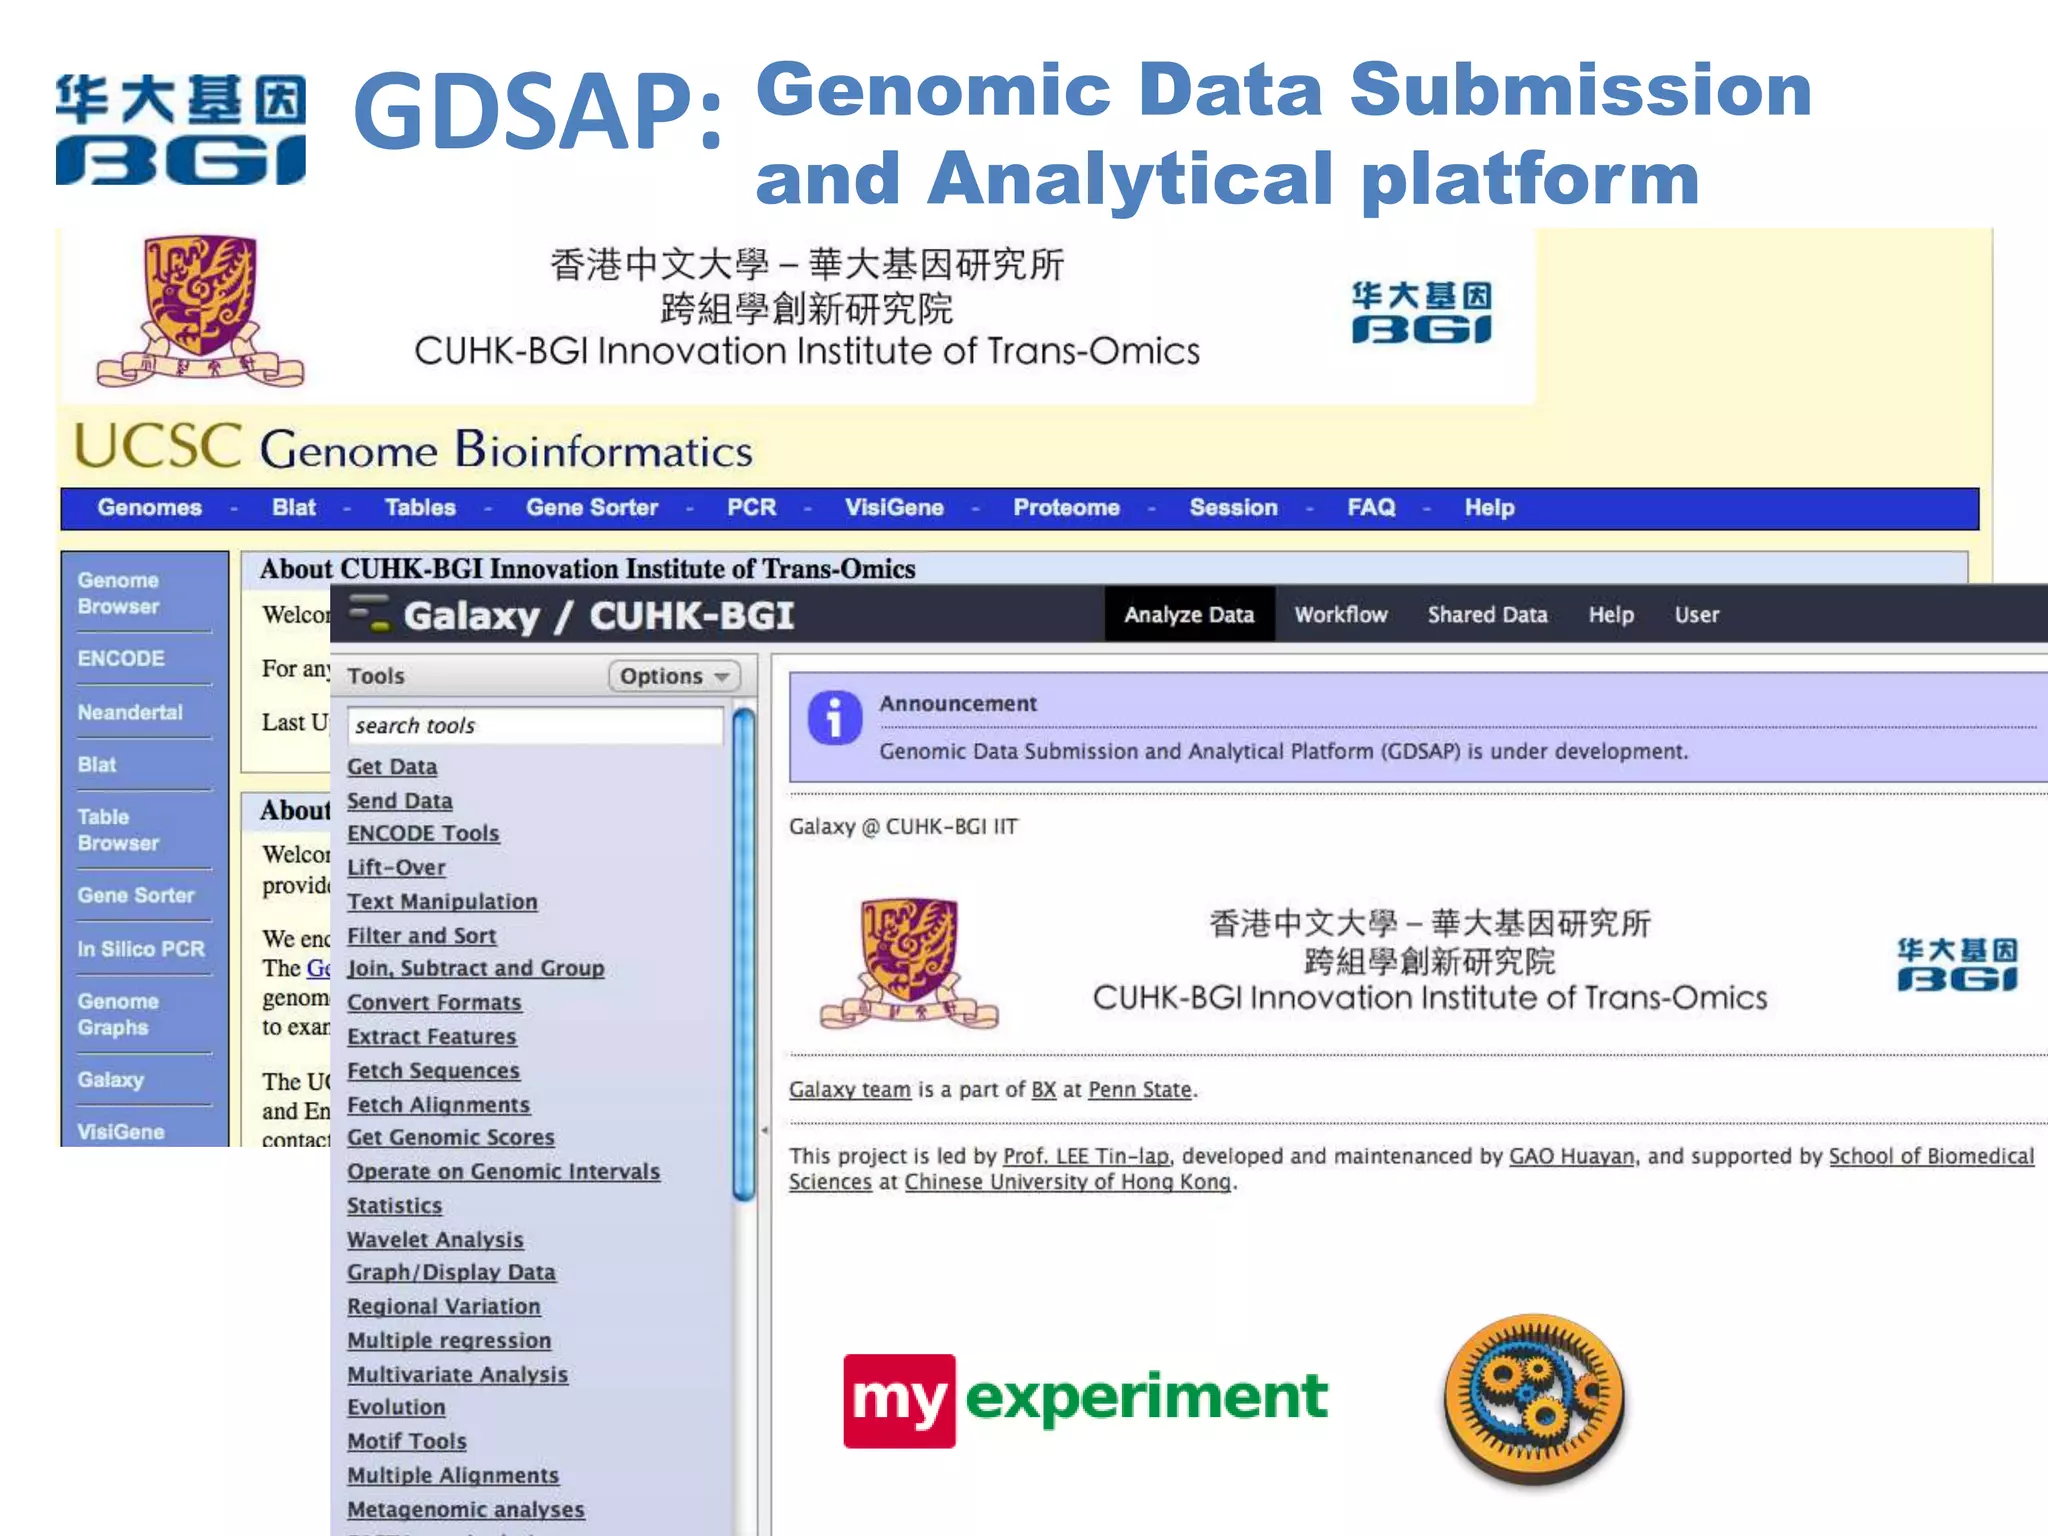
Task: Open Help in UCSC navigation bar
Action: pos(1489,508)
